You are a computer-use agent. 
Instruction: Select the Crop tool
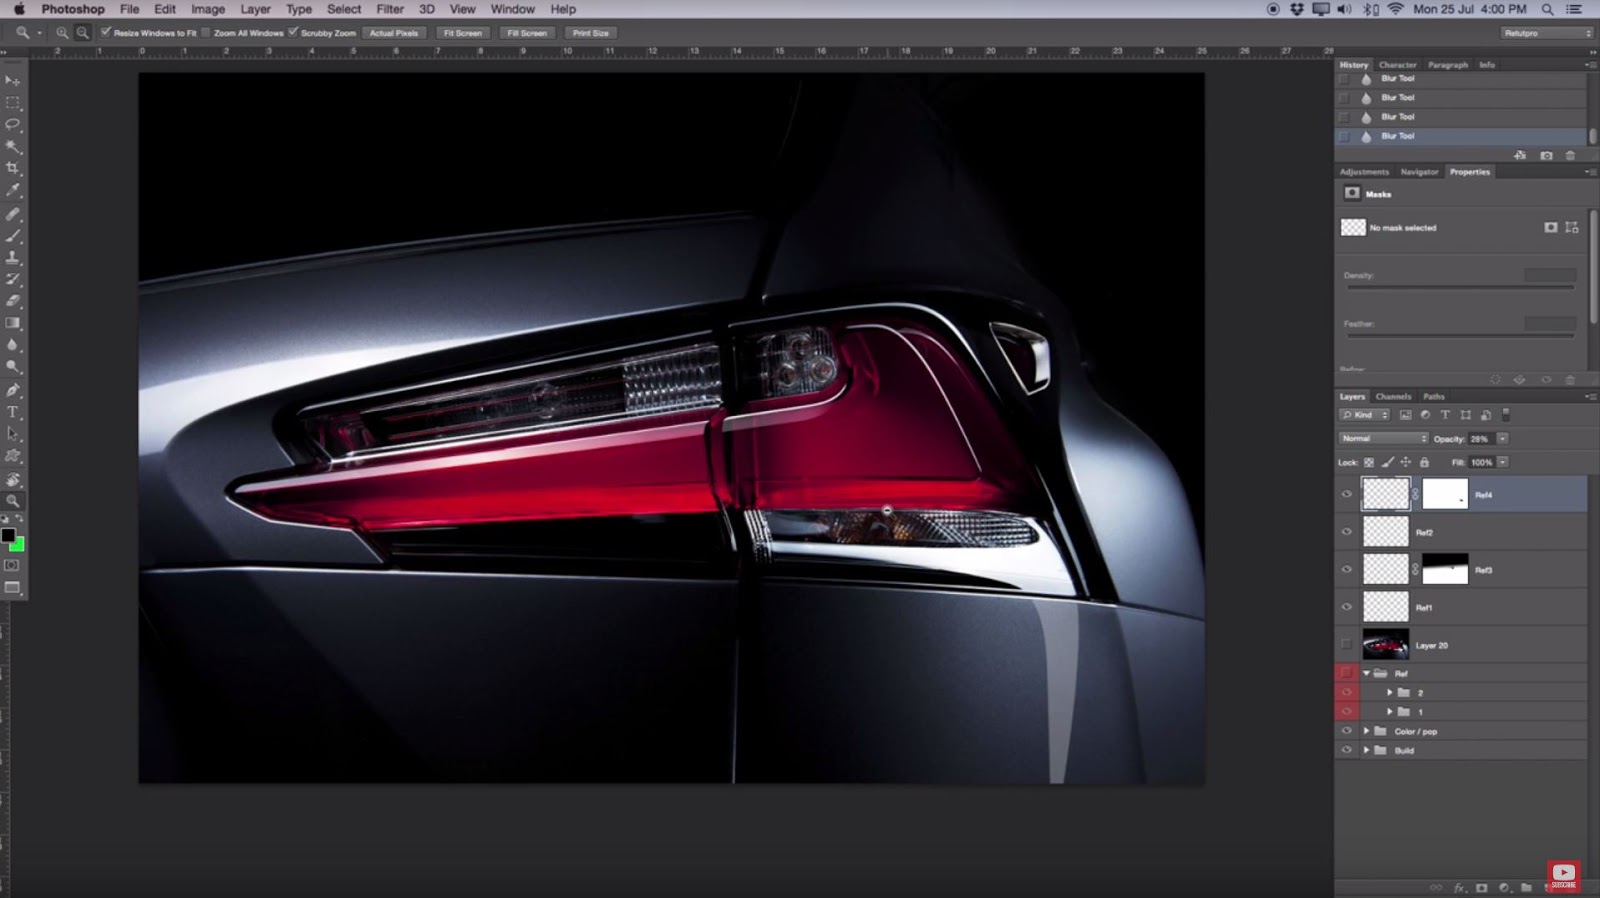pyautogui.click(x=13, y=168)
